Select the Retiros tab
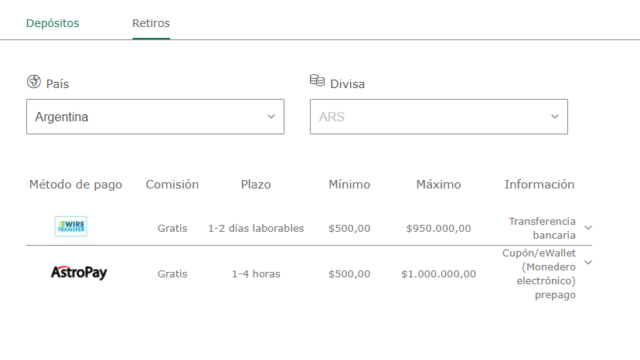Image resolution: width=640 pixels, height=360 pixels. click(x=151, y=23)
